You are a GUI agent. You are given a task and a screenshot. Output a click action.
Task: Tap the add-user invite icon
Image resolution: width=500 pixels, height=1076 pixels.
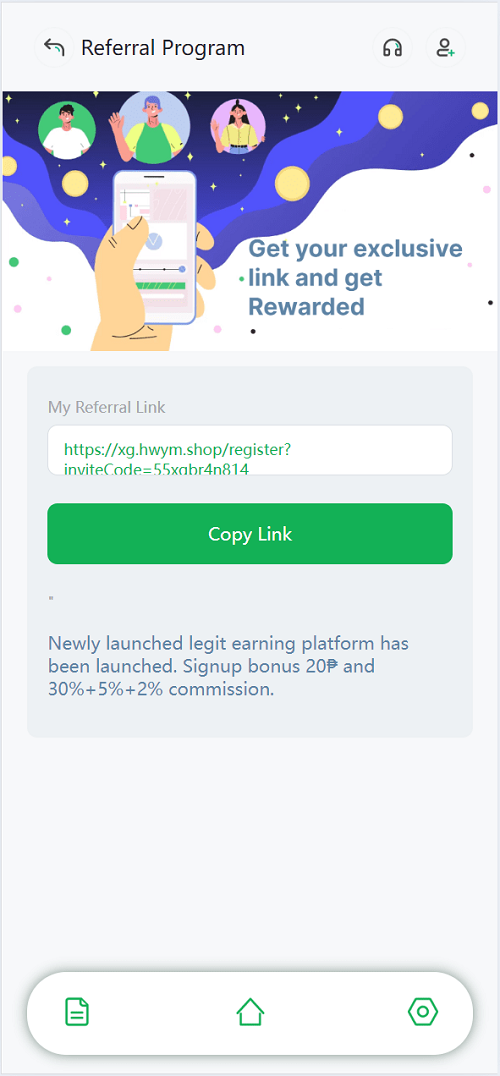[446, 48]
